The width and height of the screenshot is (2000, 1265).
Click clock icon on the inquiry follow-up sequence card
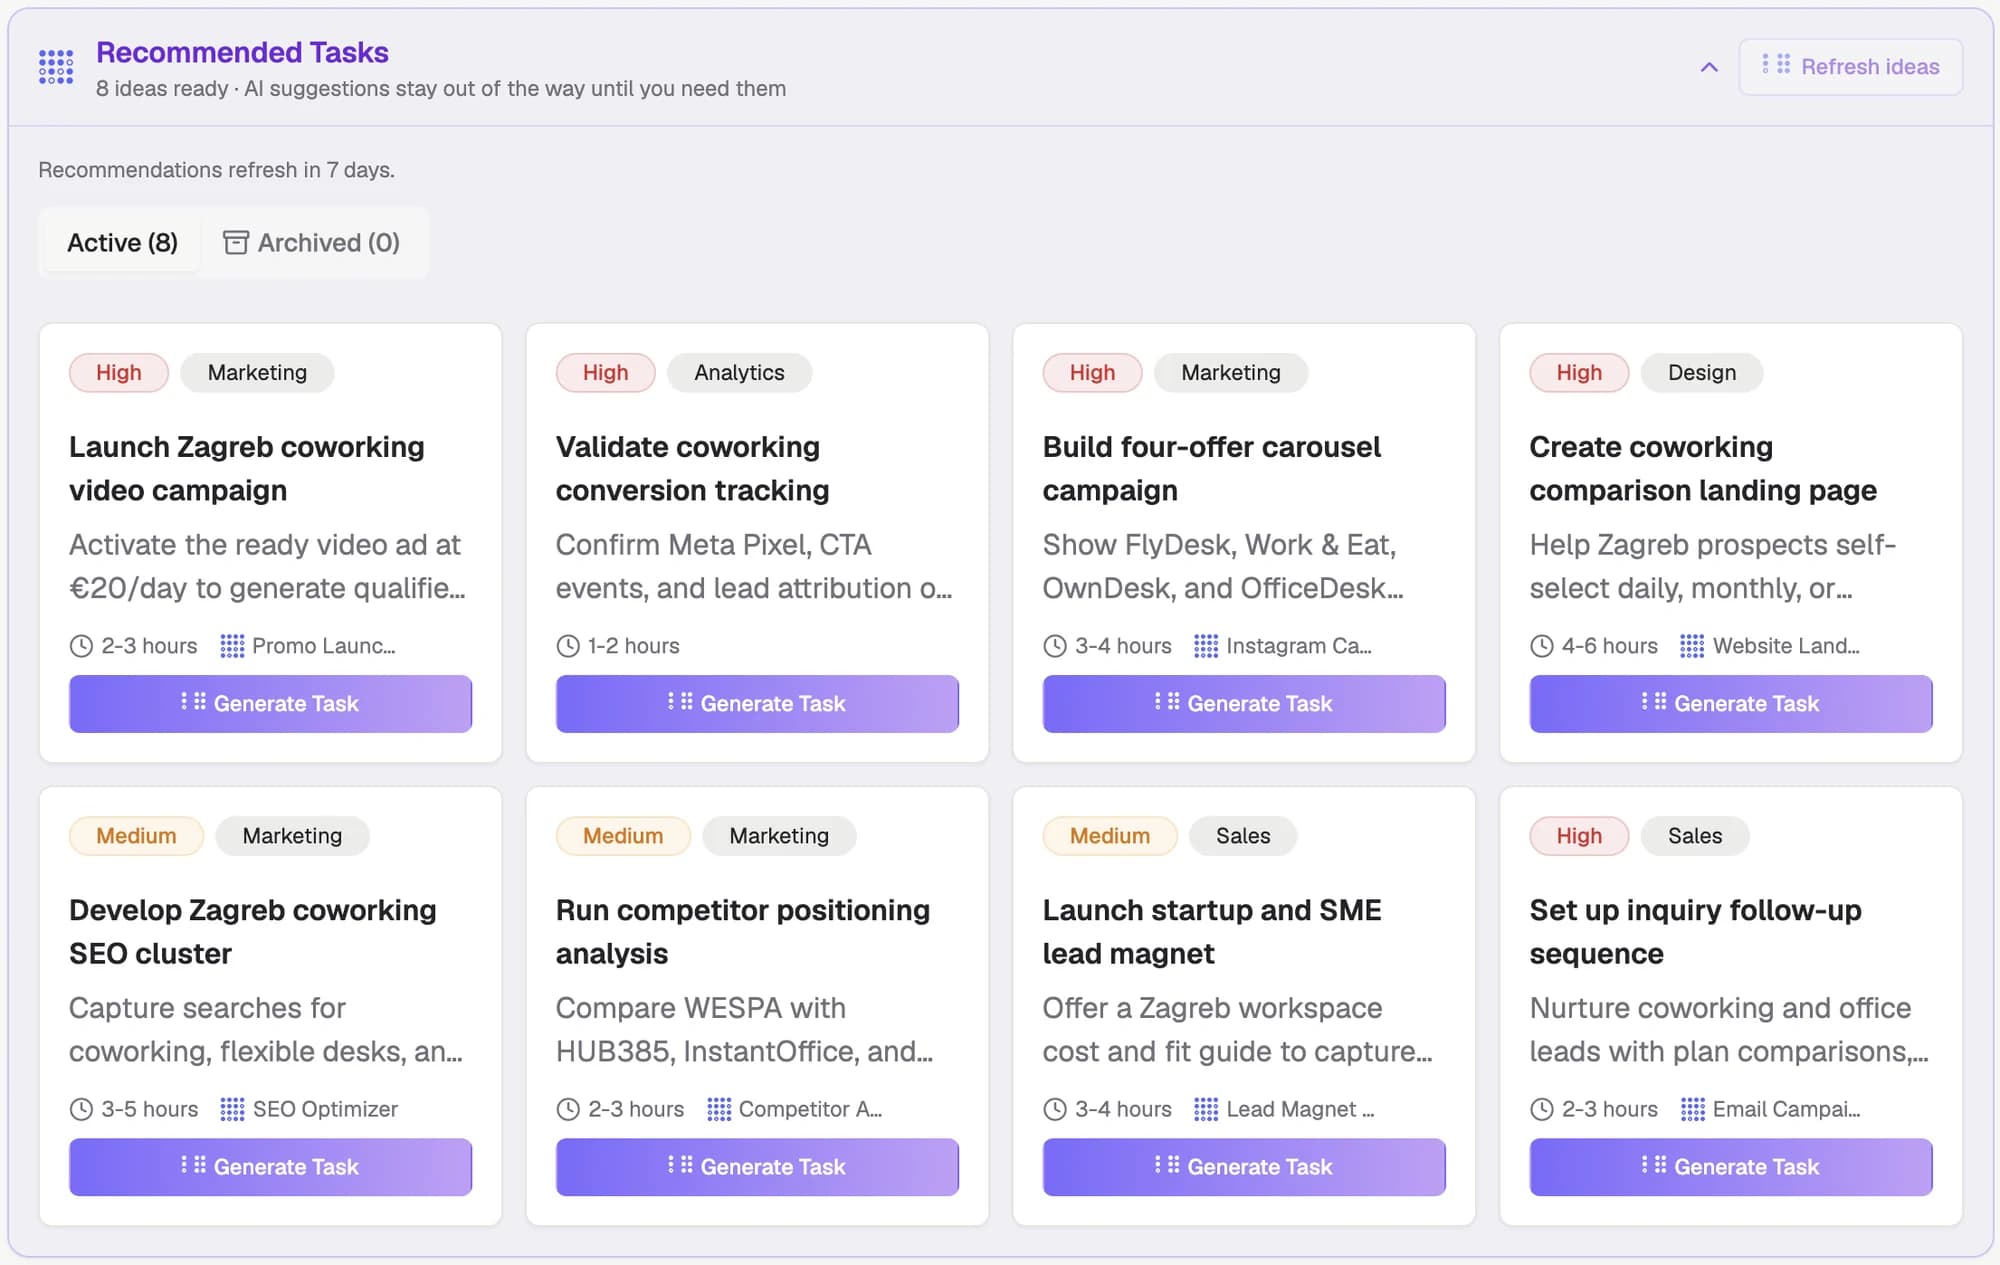[1542, 1109]
